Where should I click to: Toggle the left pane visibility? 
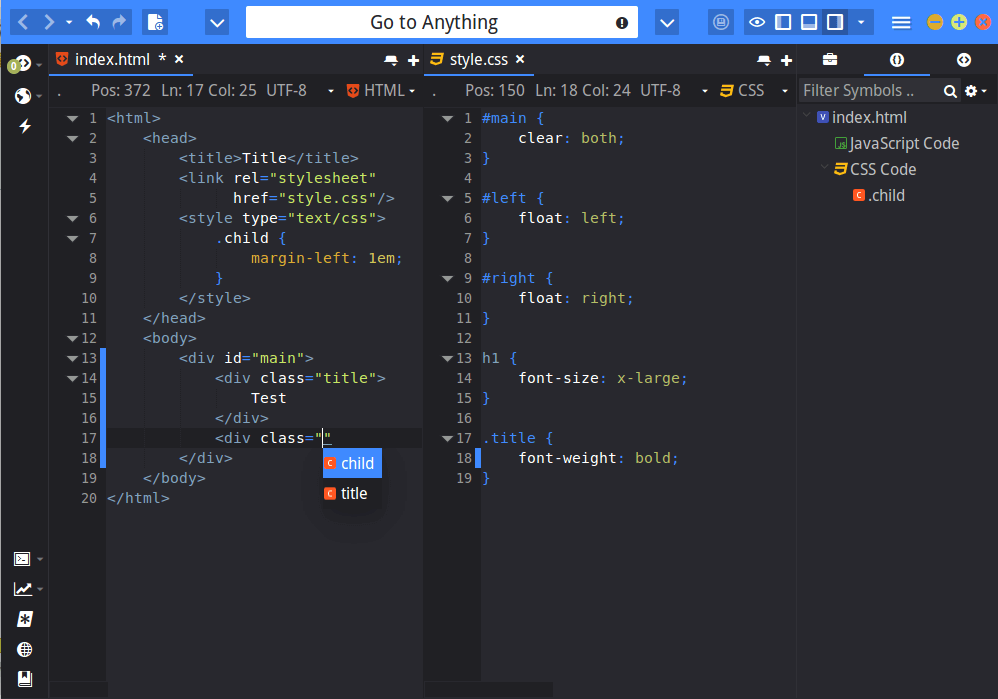point(783,22)
